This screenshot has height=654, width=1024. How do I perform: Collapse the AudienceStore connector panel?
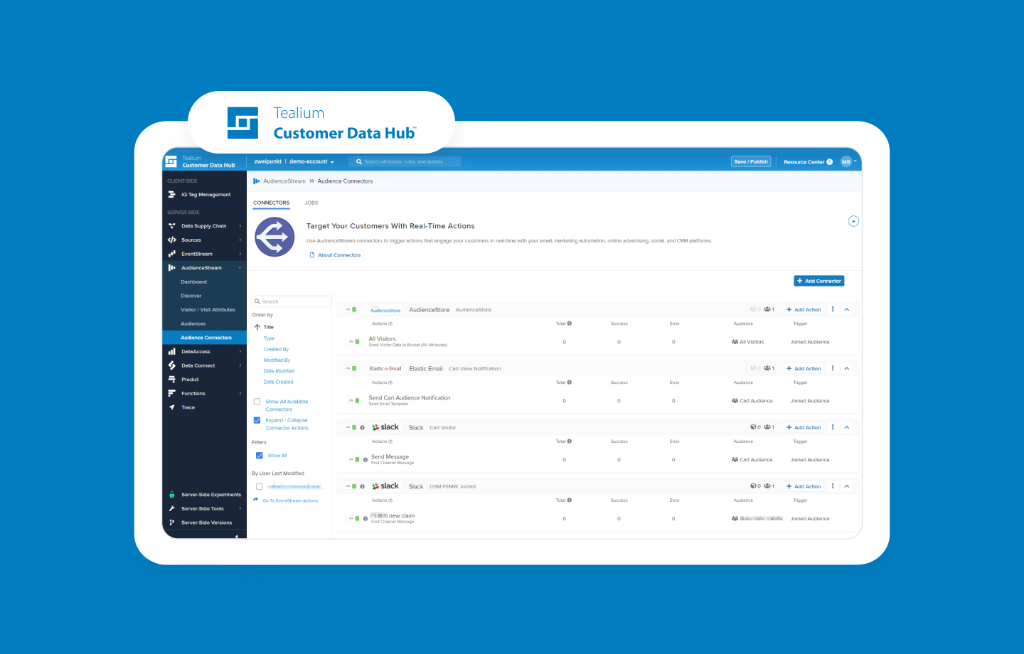[x=846, y=310]
